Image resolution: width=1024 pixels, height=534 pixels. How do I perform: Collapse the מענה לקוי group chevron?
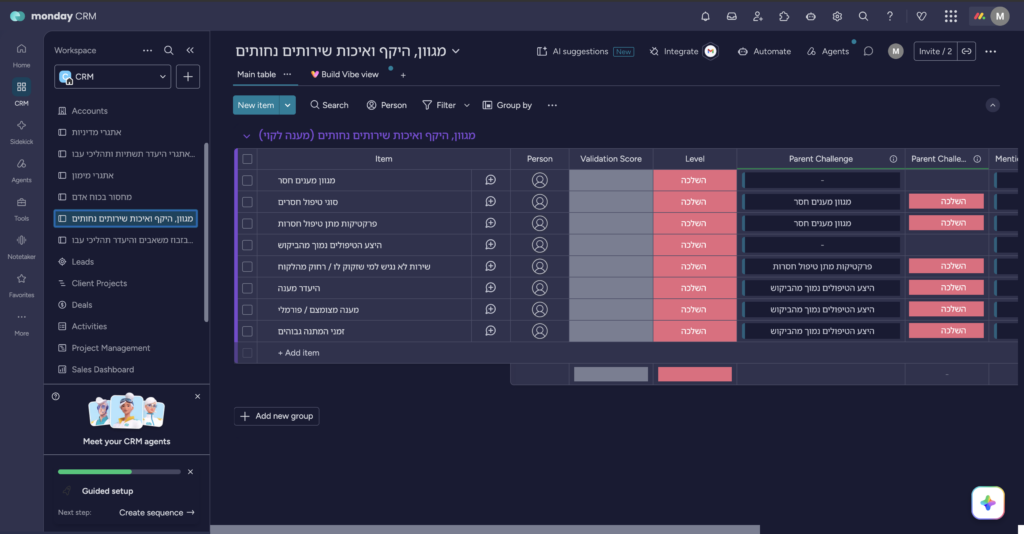[x=246, y=136]
